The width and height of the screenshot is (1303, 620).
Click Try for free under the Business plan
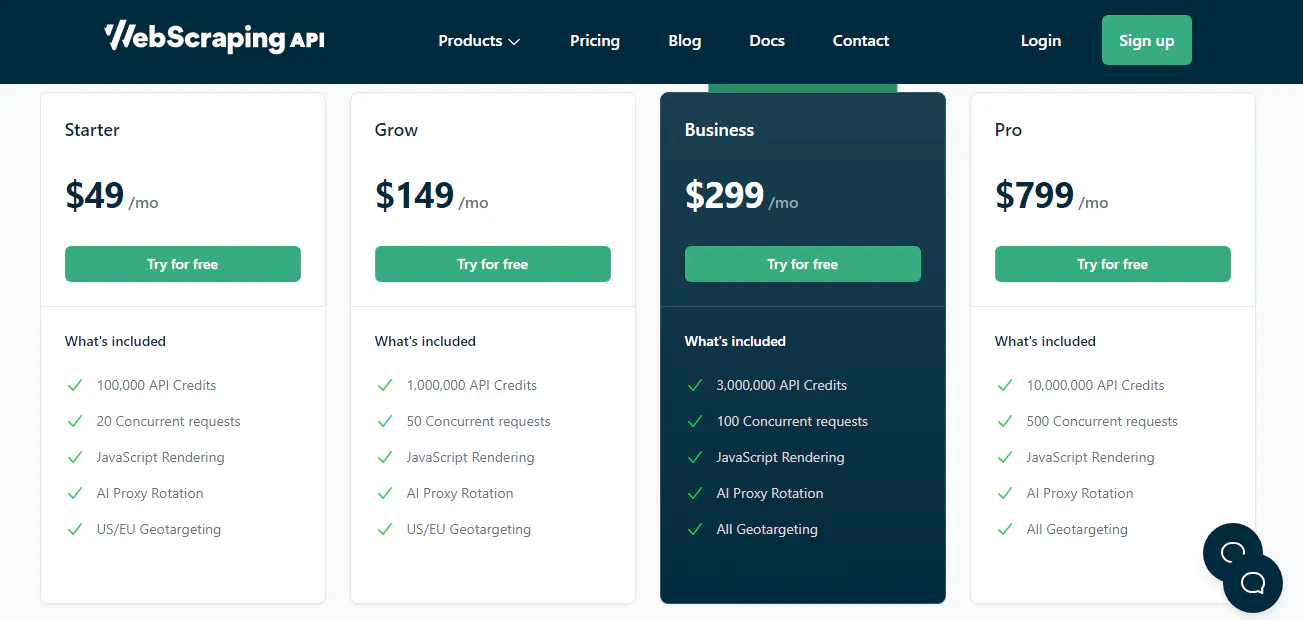click(802, 264)
